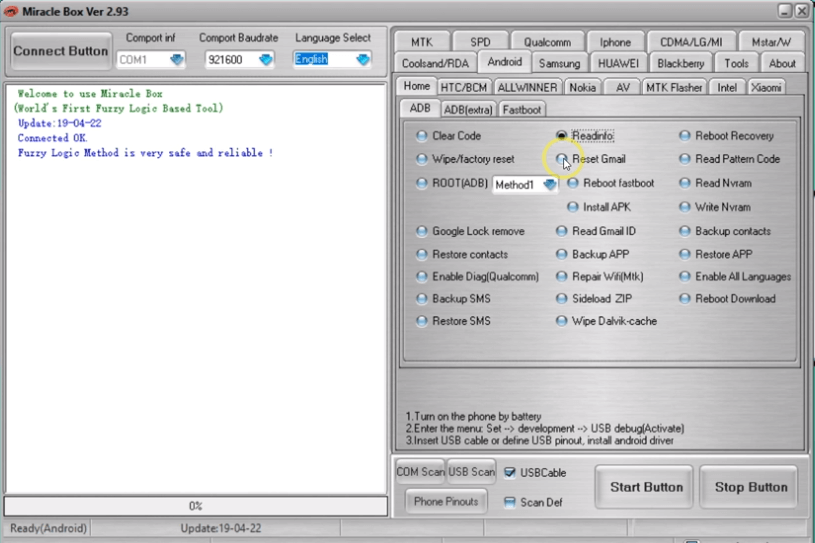Click the 'Connected OK.' log line
The image size is (815, 543).
point(52,138)
